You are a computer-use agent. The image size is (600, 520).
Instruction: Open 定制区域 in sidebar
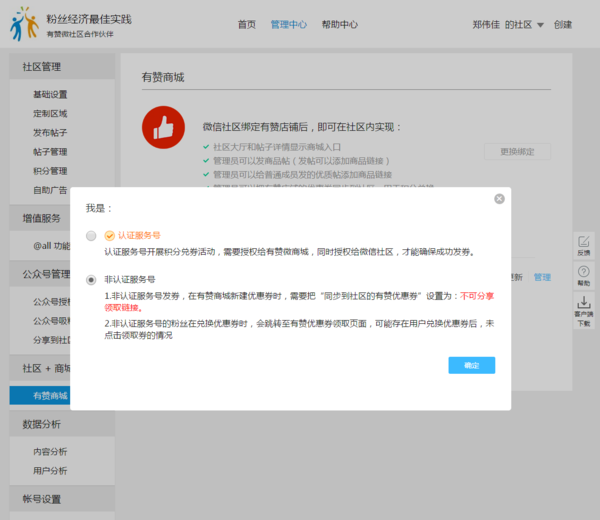coord(50,114)
